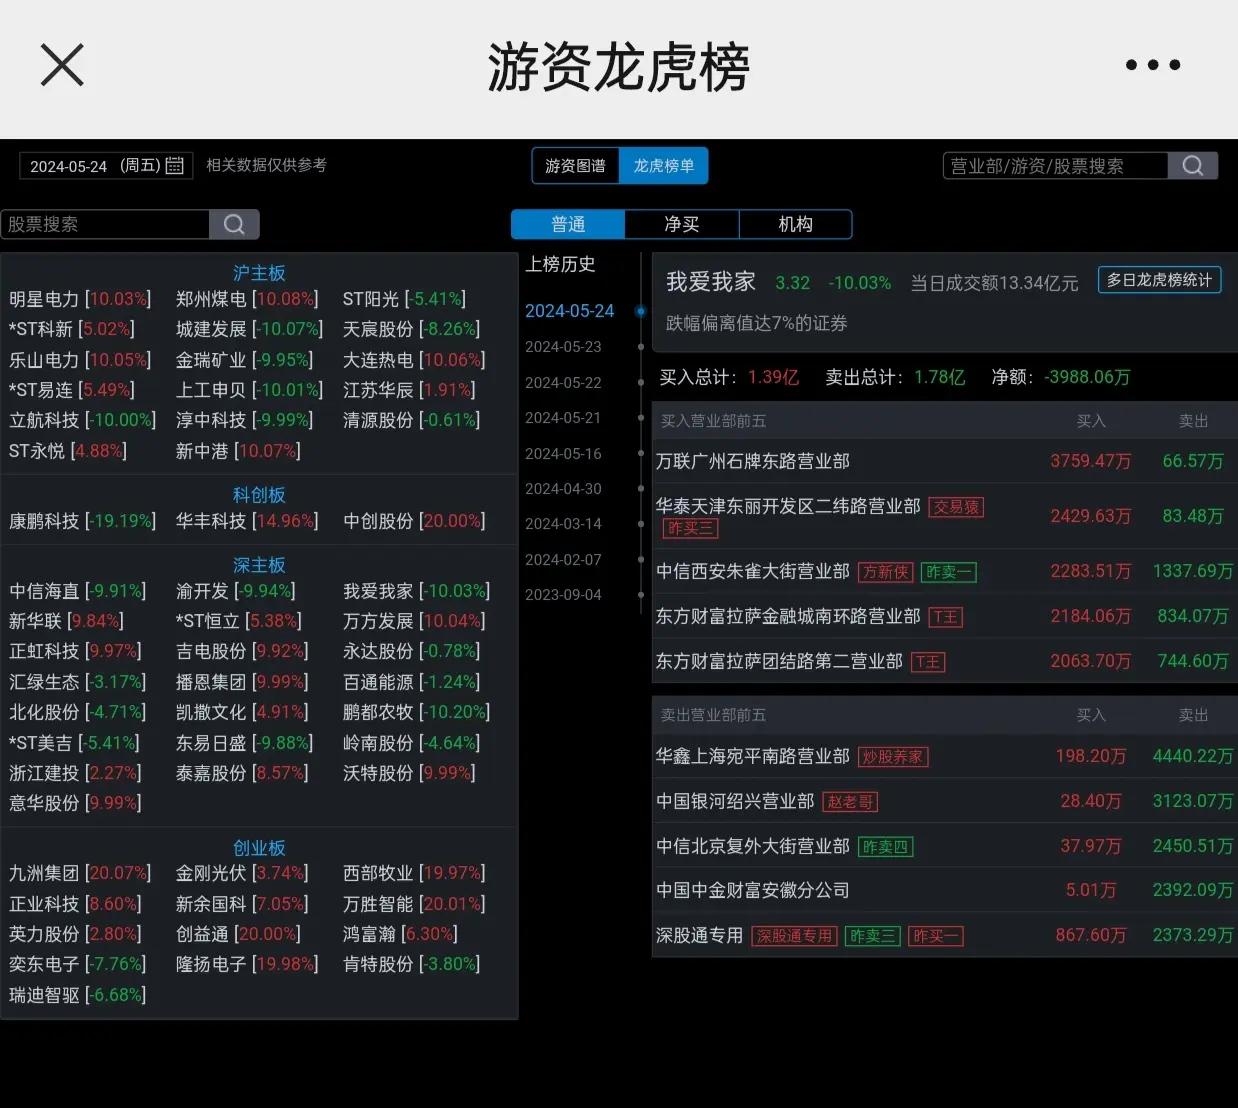Select history date 2024-02-07
The height and width of the screenshot is (1108, 1238).
pos(564,560)
